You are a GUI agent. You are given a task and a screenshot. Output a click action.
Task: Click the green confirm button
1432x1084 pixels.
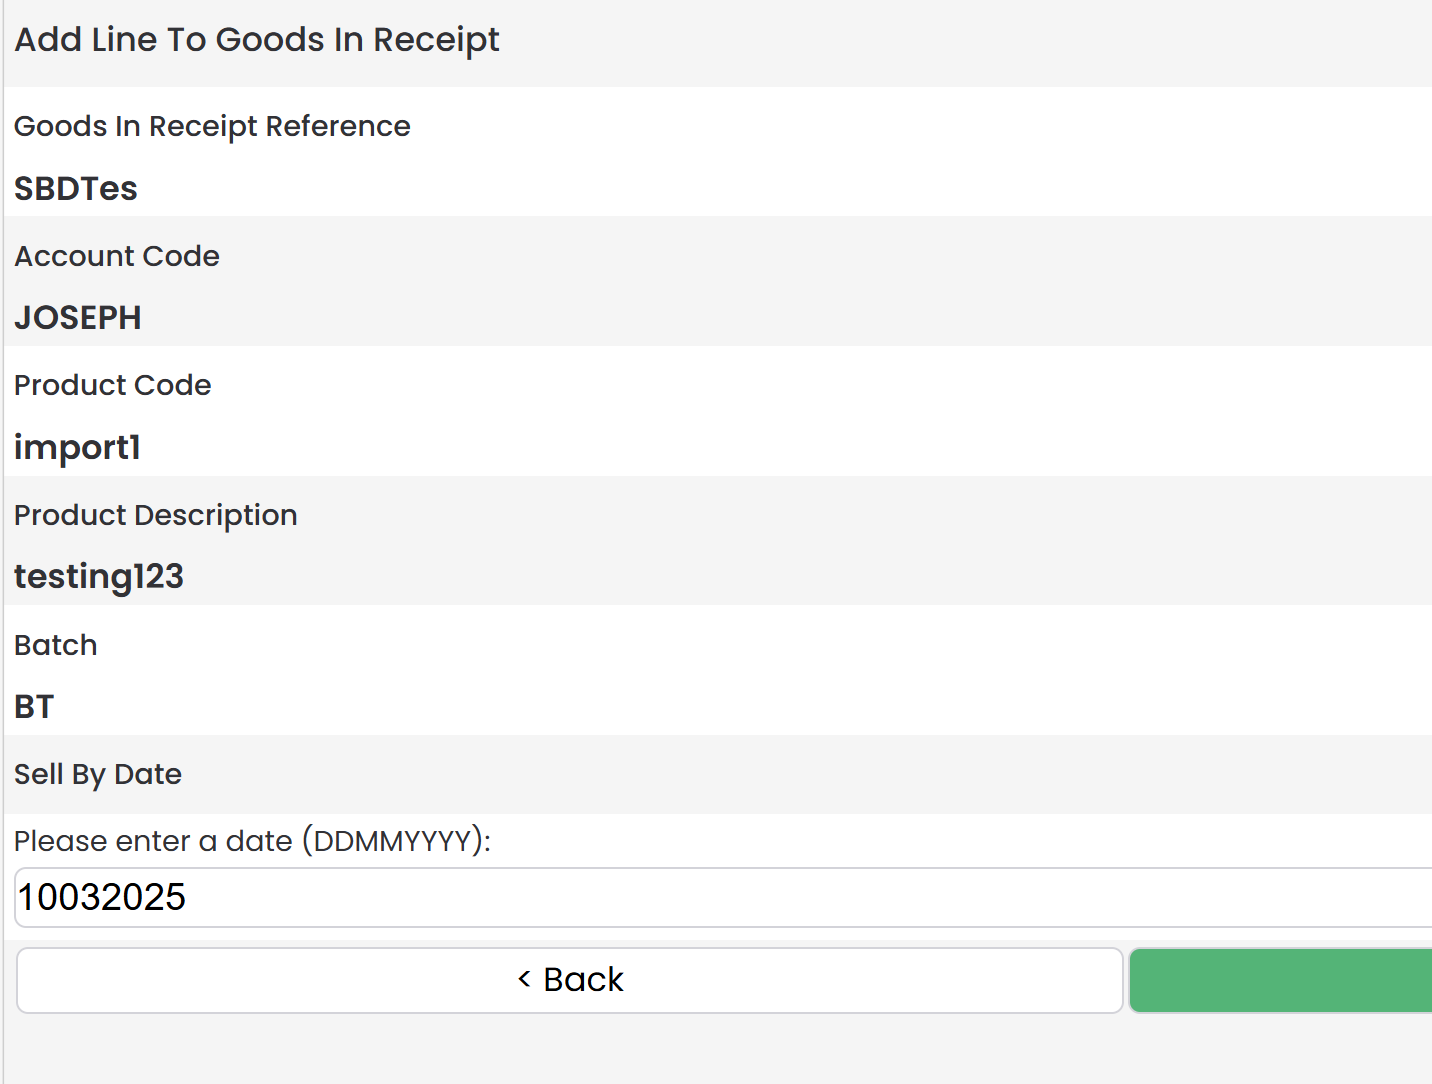(1280, 980)
